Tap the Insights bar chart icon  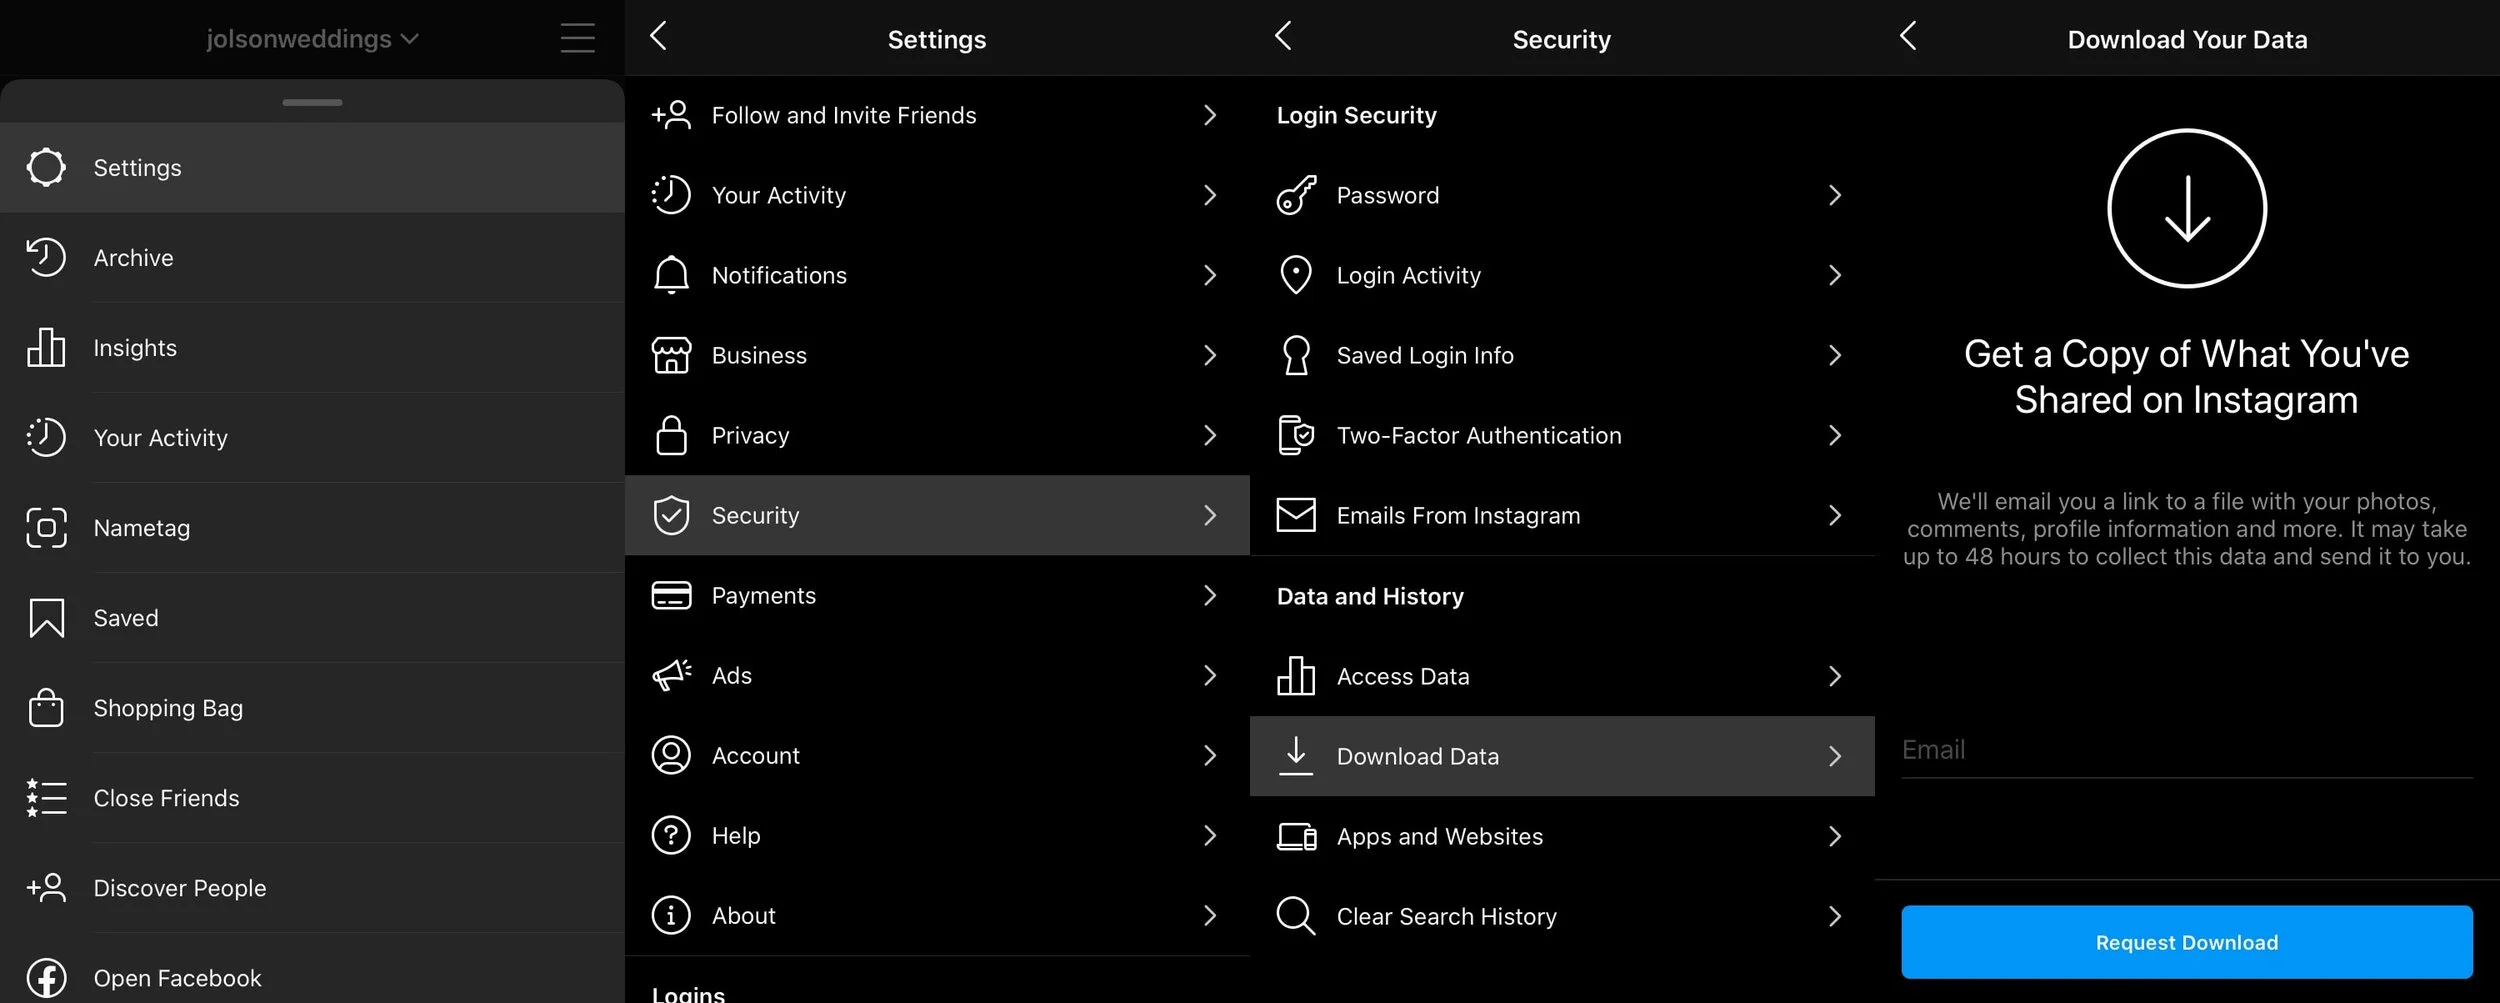[46, 347]
